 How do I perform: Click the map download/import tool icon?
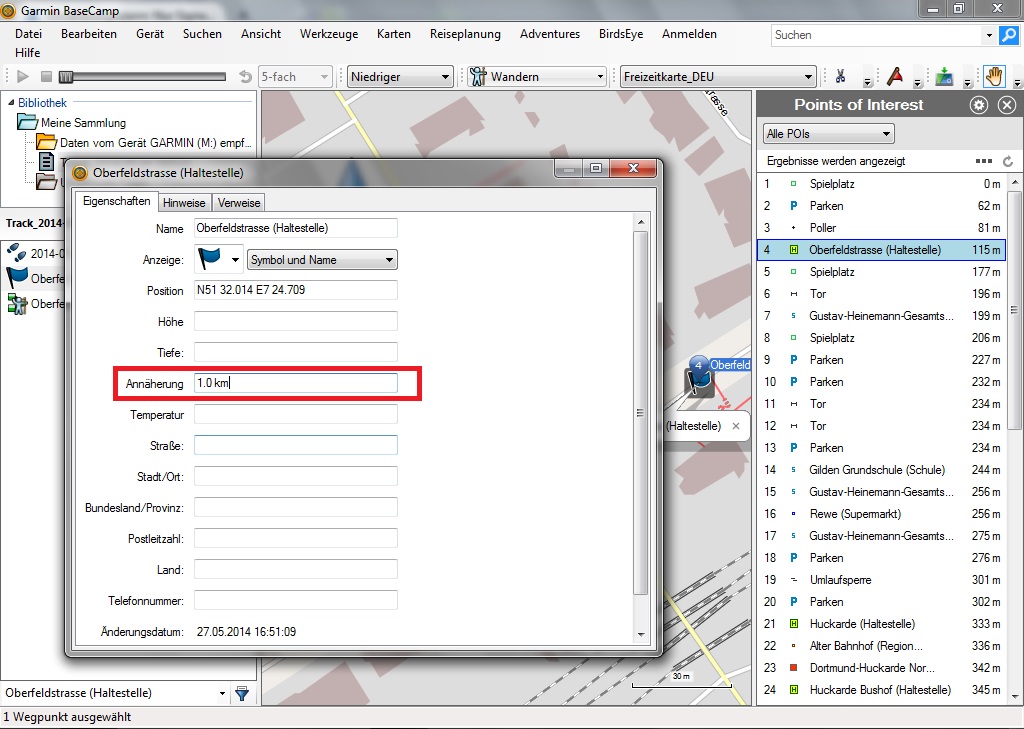coord(944,76)
